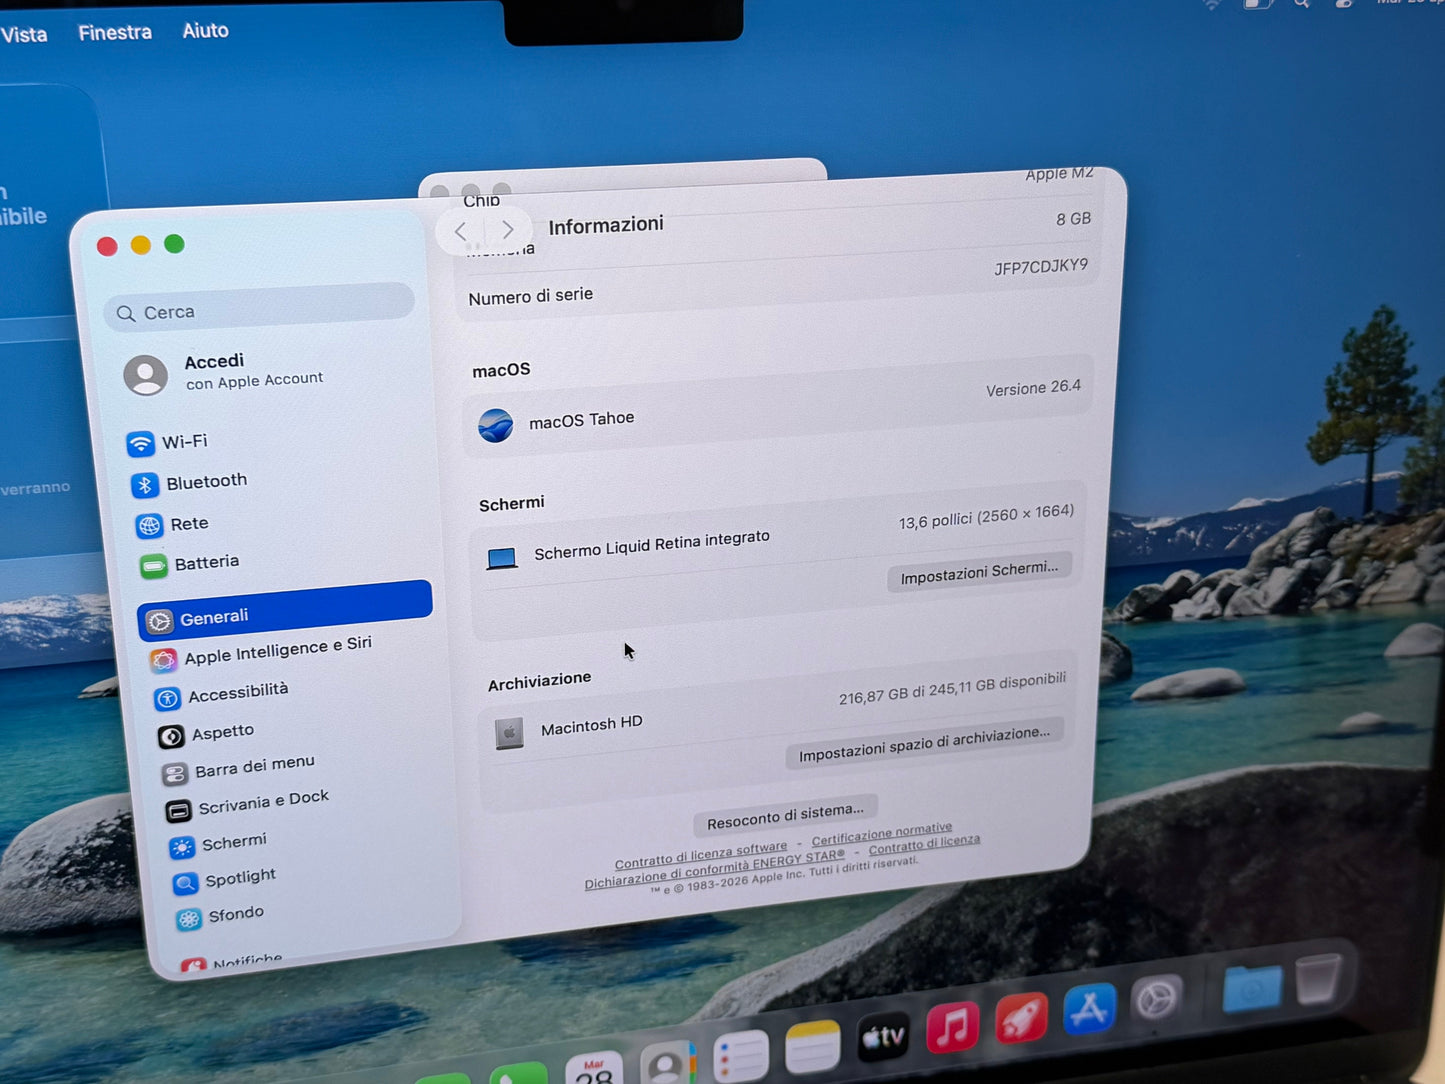Viewport: 1445px width, 1084px height.
Task: Go back with the left chevron
Action: coord(461,232)
